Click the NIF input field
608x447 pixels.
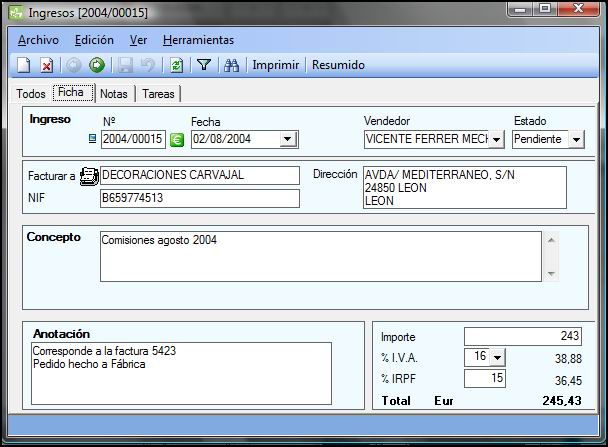(200, 198)
